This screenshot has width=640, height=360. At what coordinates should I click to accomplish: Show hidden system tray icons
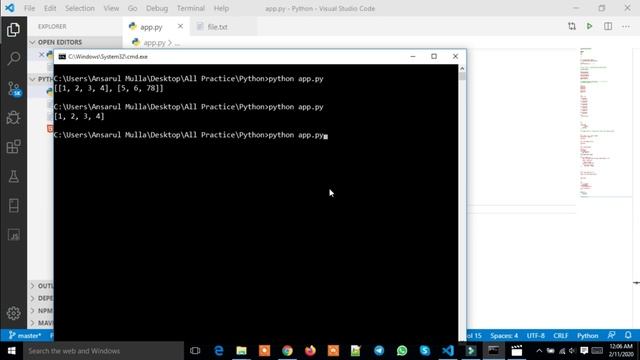click(539, 351)
